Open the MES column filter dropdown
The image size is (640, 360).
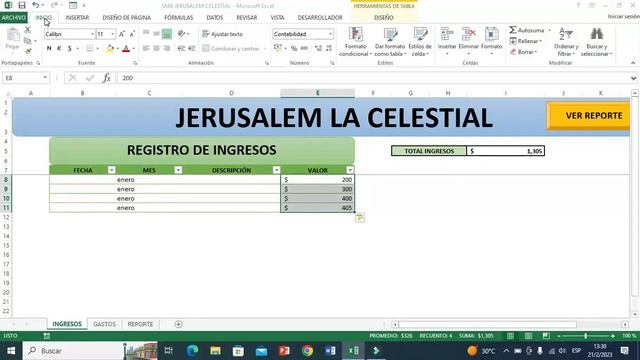pos(178,170)
